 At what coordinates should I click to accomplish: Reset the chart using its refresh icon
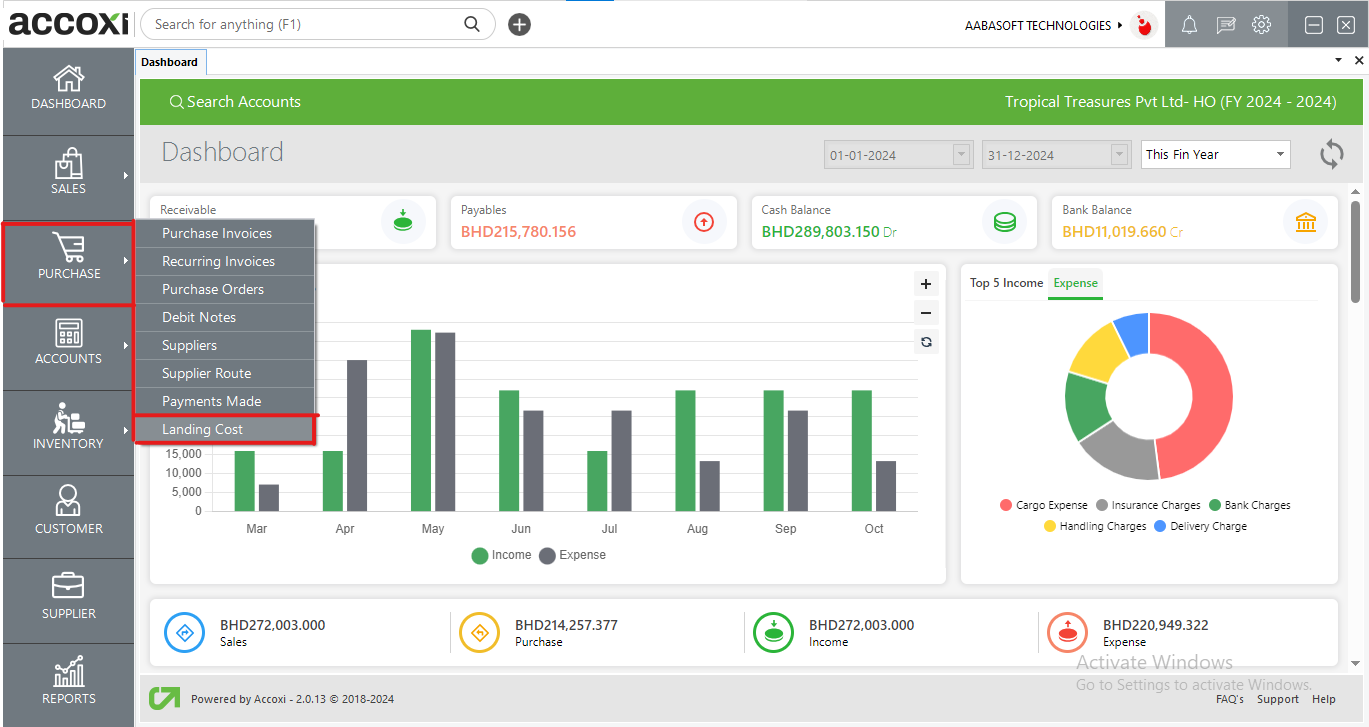click(926, 342)
